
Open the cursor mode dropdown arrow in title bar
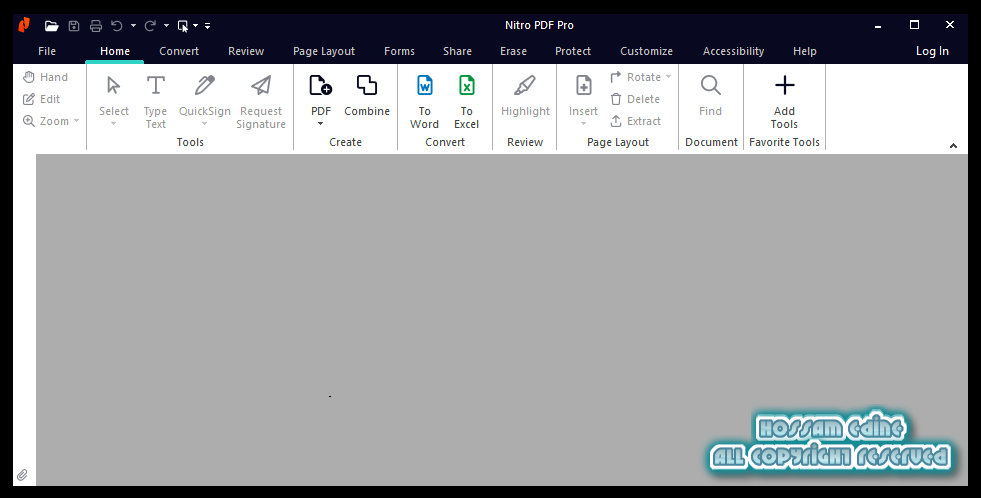coord(196,26)
